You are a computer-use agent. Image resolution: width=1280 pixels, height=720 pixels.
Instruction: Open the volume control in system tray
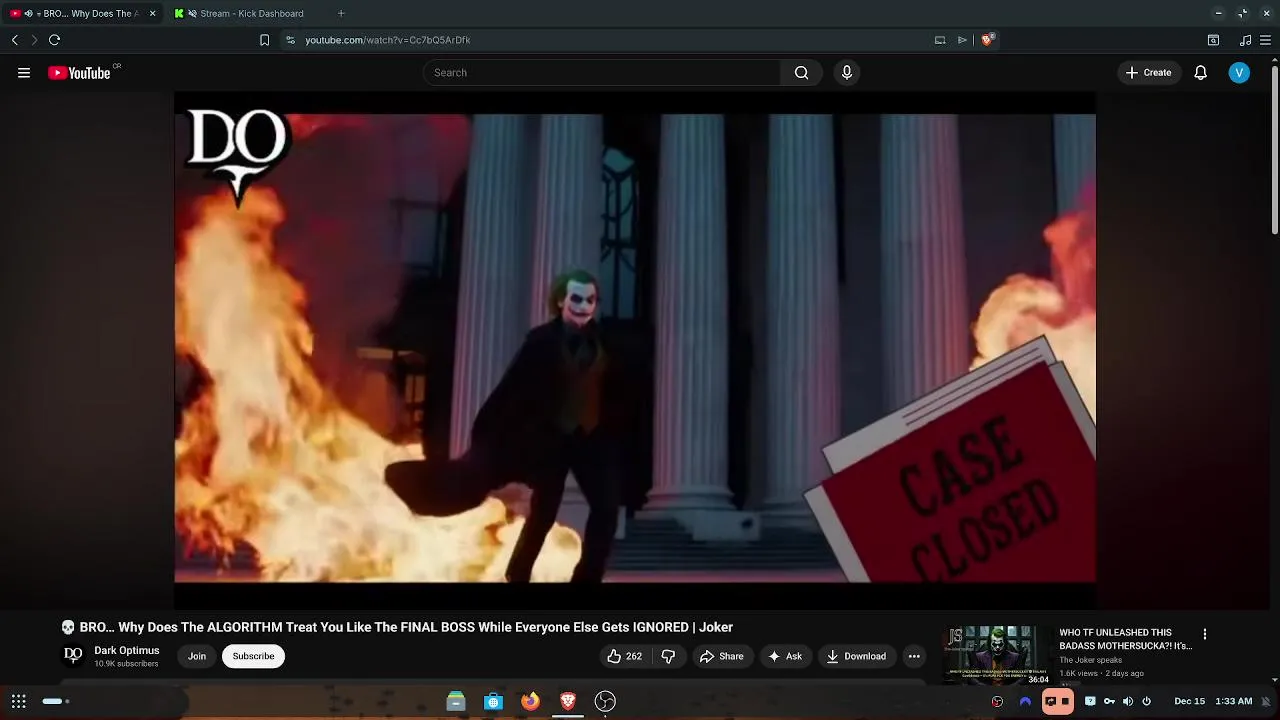pyautogui.click(x=1128, y=701)
